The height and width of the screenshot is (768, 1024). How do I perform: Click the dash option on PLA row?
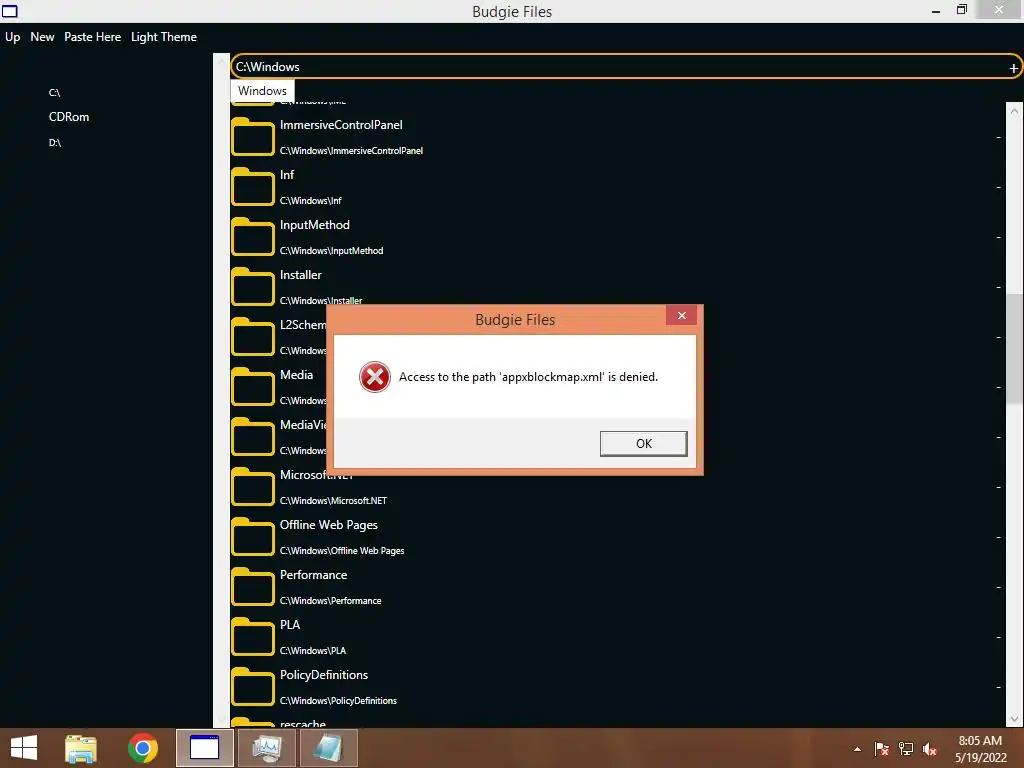point(999,637)
